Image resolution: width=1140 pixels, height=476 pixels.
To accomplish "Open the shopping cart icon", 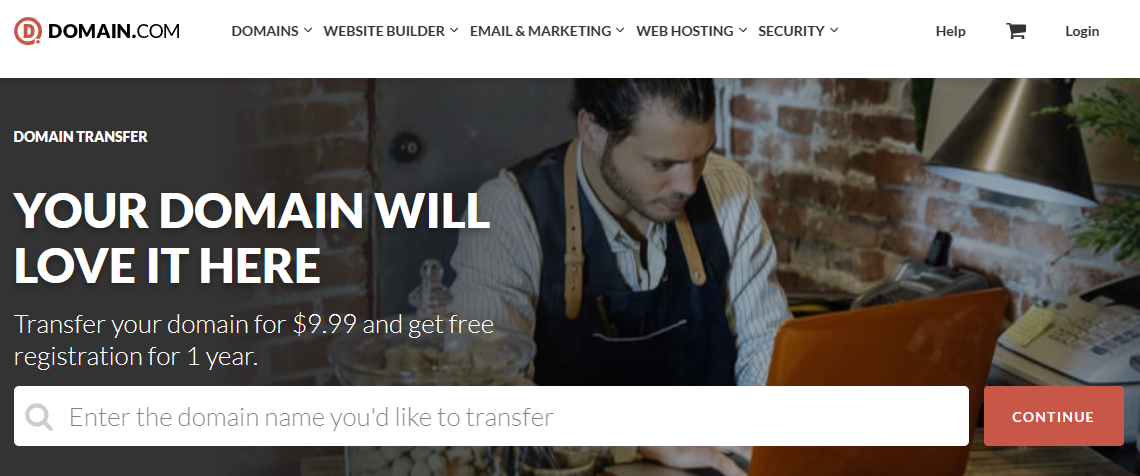I will pos(1016,31).
